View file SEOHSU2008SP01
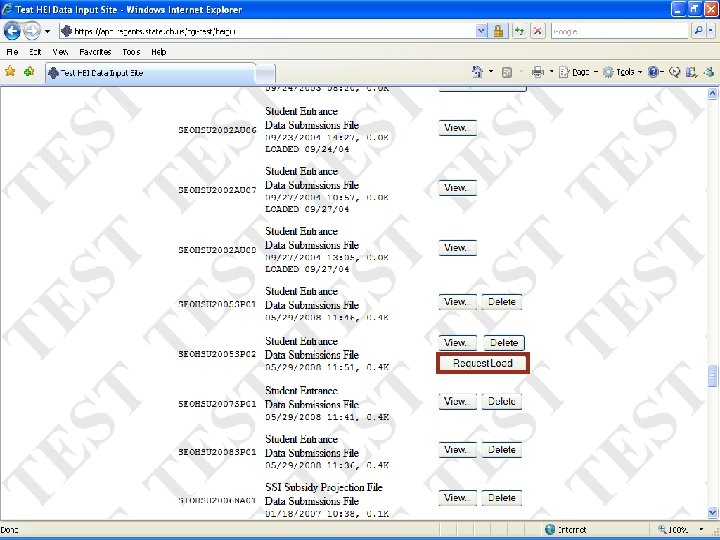Screen dimensions: 720x540 [457, 450]
